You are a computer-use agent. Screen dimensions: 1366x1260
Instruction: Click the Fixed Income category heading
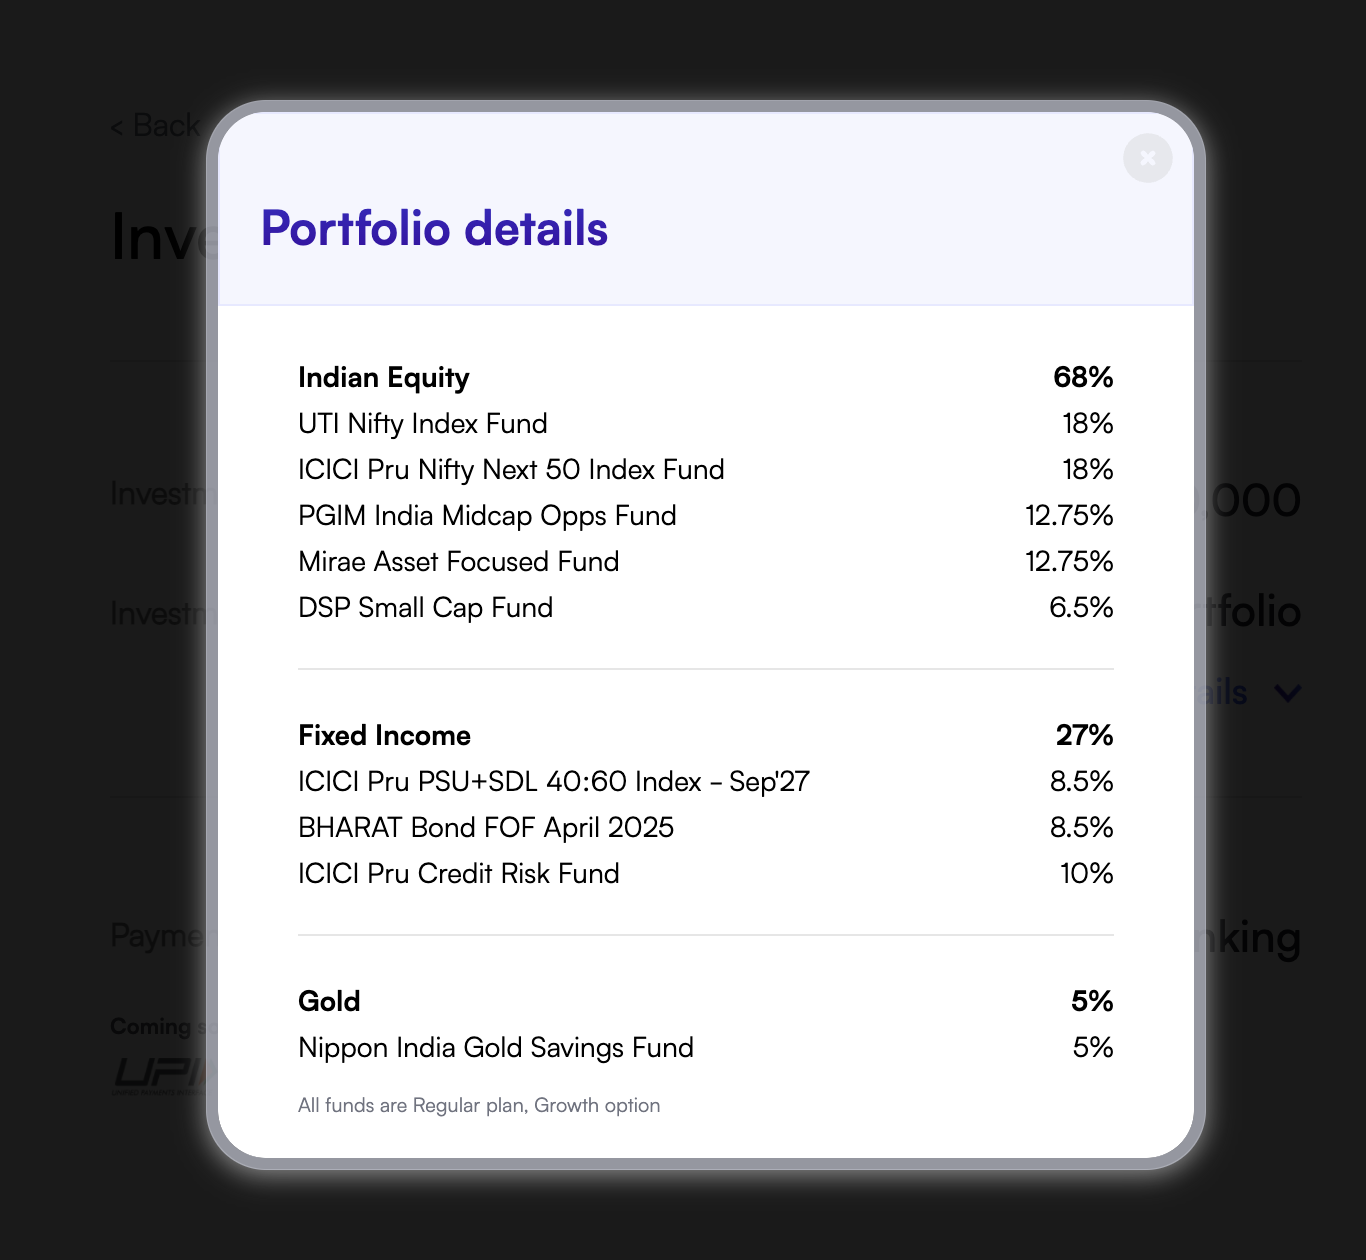click(x=384, y=735)
